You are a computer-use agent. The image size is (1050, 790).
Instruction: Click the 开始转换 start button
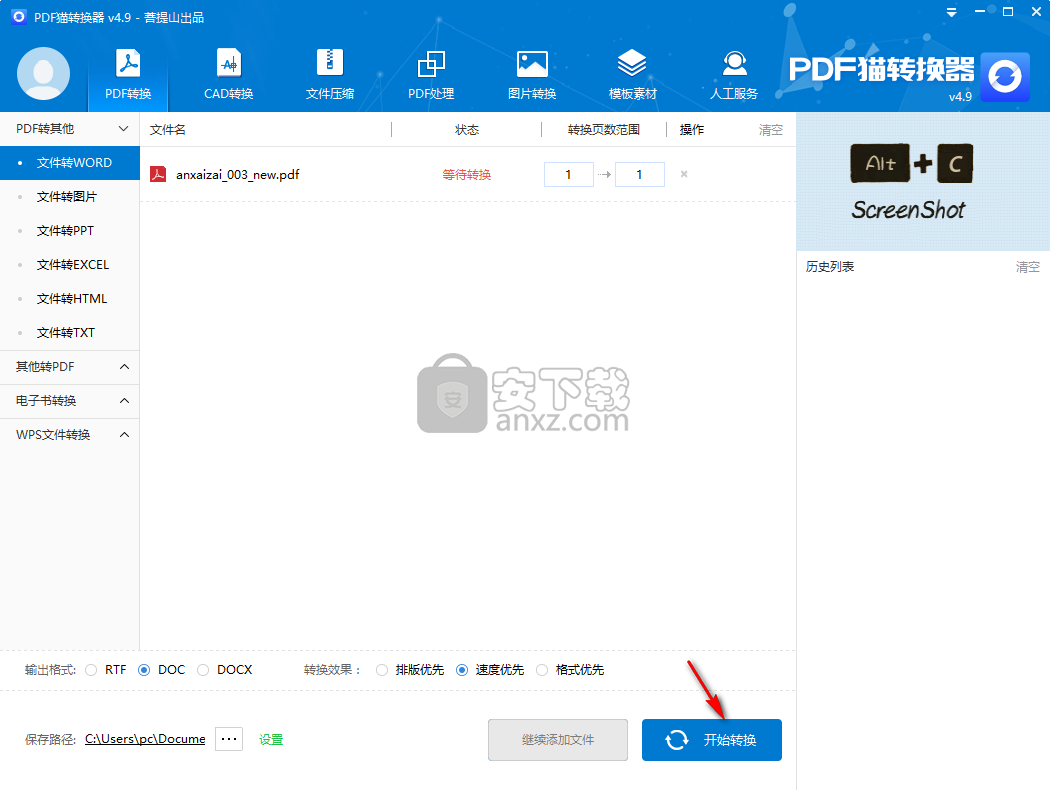coord(711,740)
